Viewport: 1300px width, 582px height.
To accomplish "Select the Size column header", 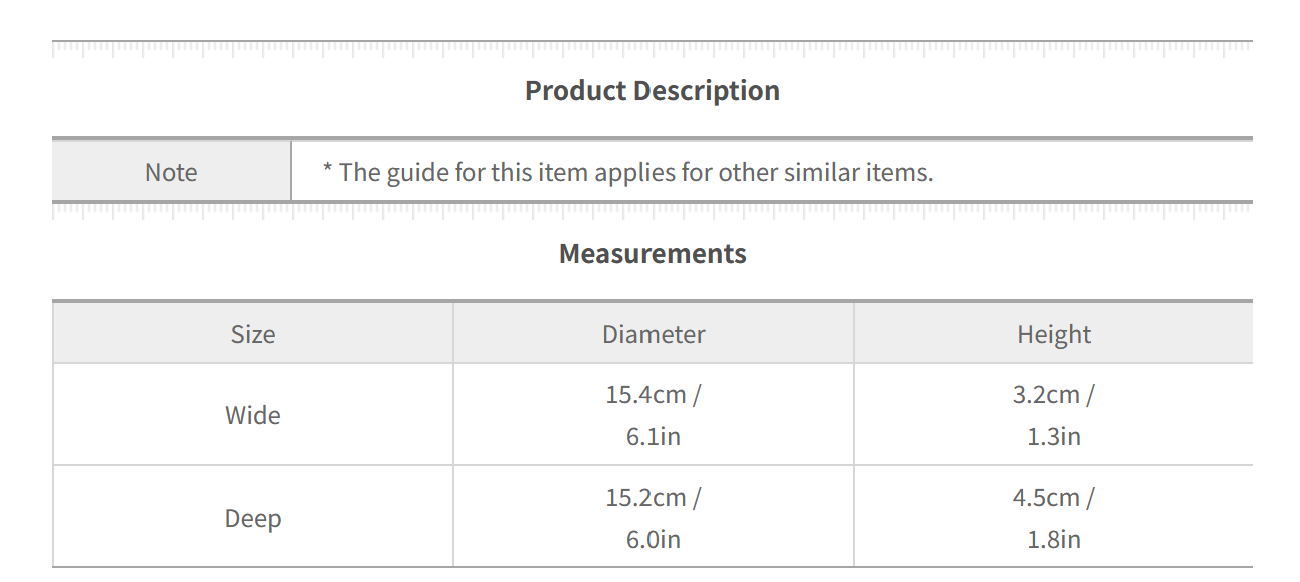I will pos(253,334).
